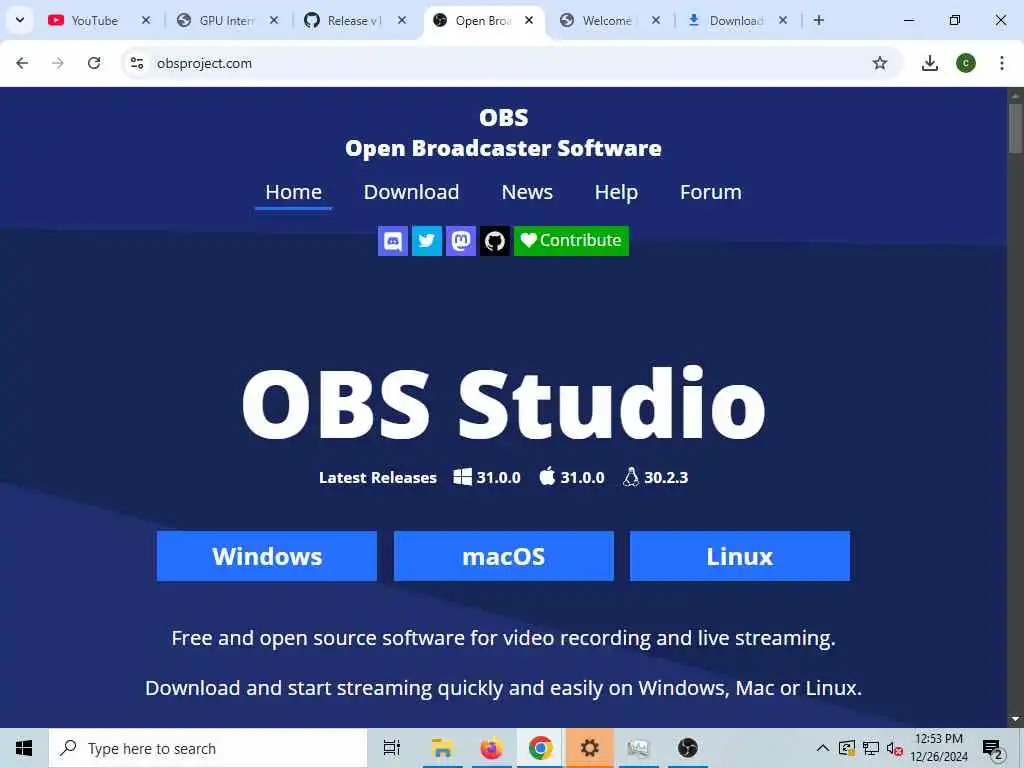
Task: Close the Welcome tab
Action: coord(656,20)
